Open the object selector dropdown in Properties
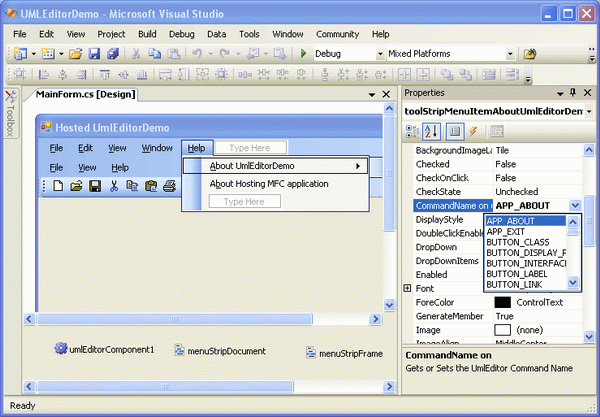Viewport: 600px width, 417px height. pos(589,112)
